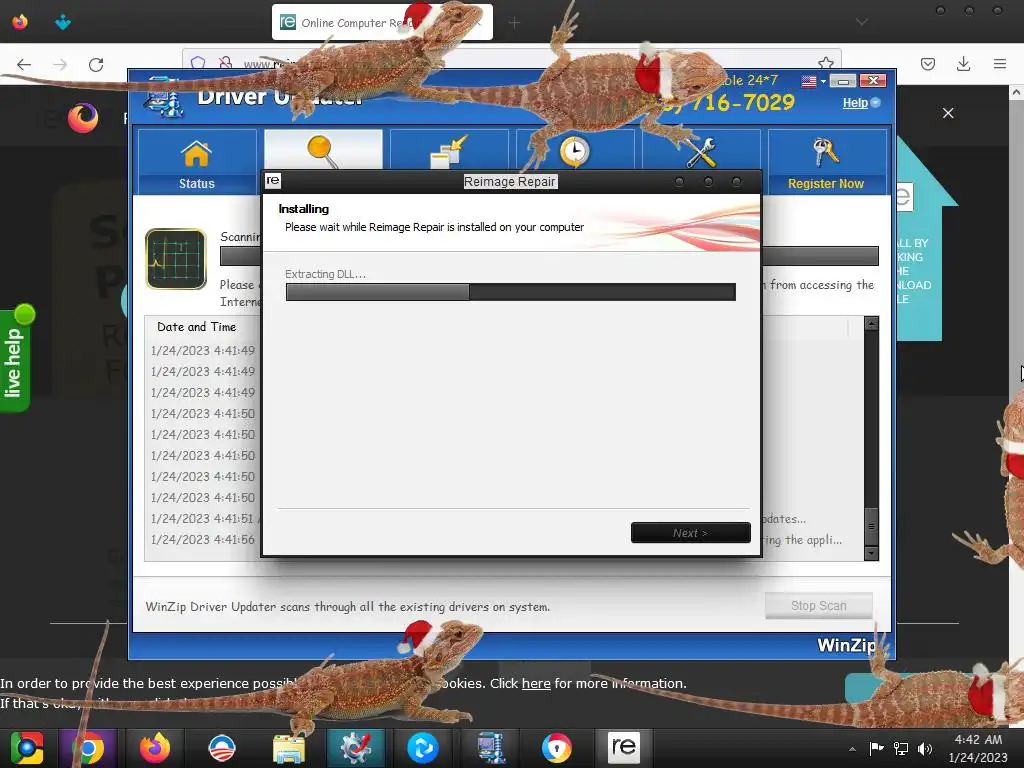
Task: Open the network tray icon
Action: [901, 748]
